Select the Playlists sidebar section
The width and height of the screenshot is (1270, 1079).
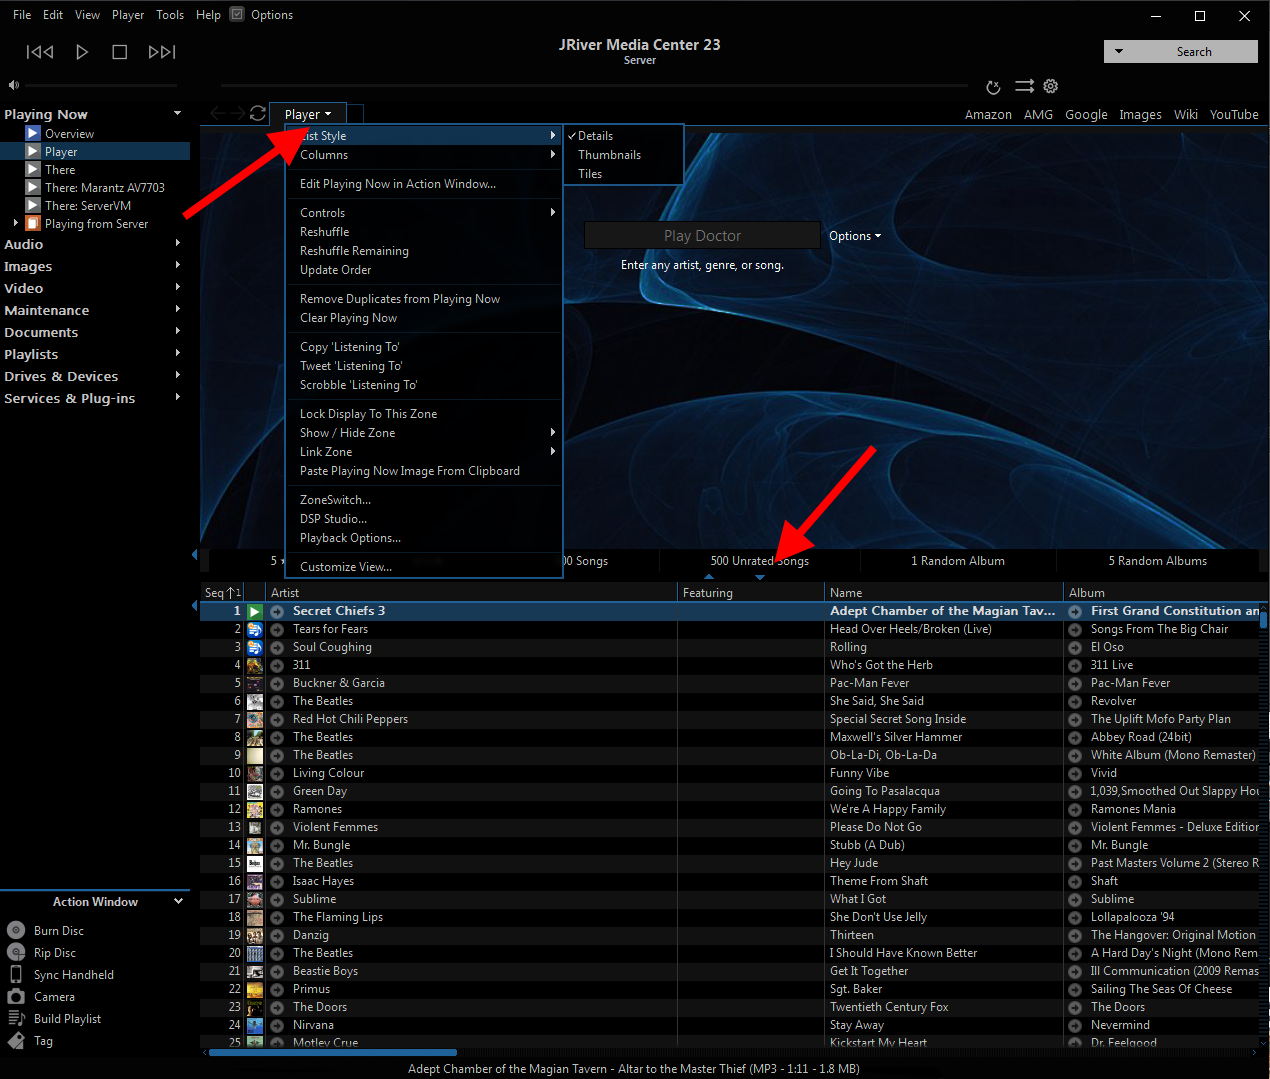click(31, 354)
